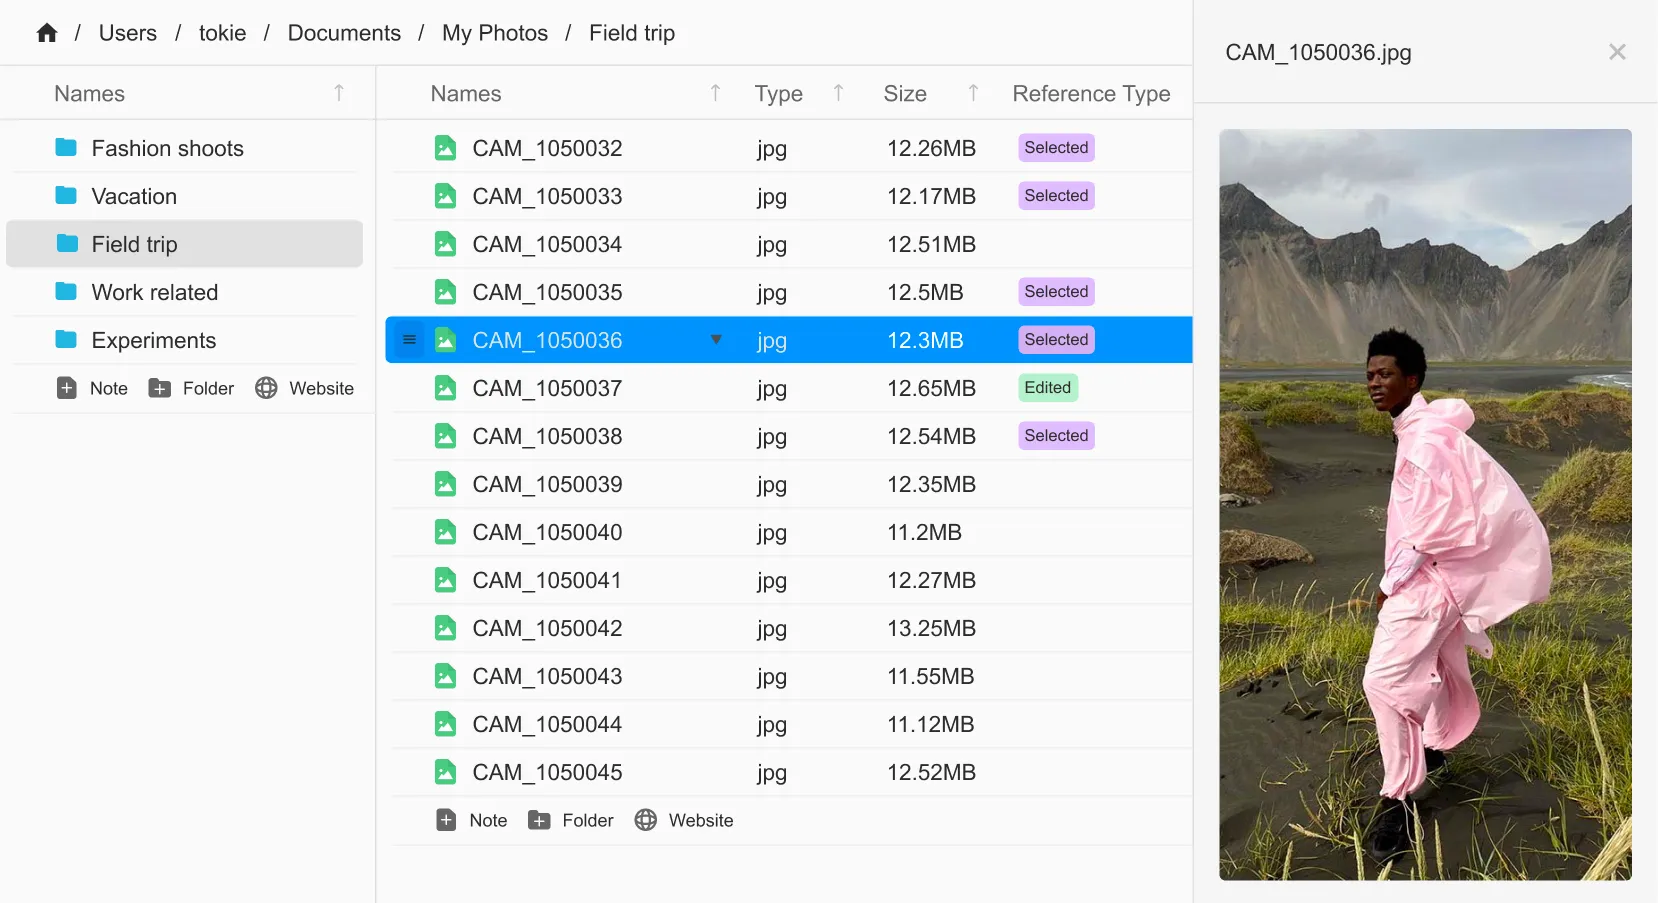Viewport: 1658px width, 903px height.
Task: Sort file list by Type column arrow
Action: pos(838,93)
